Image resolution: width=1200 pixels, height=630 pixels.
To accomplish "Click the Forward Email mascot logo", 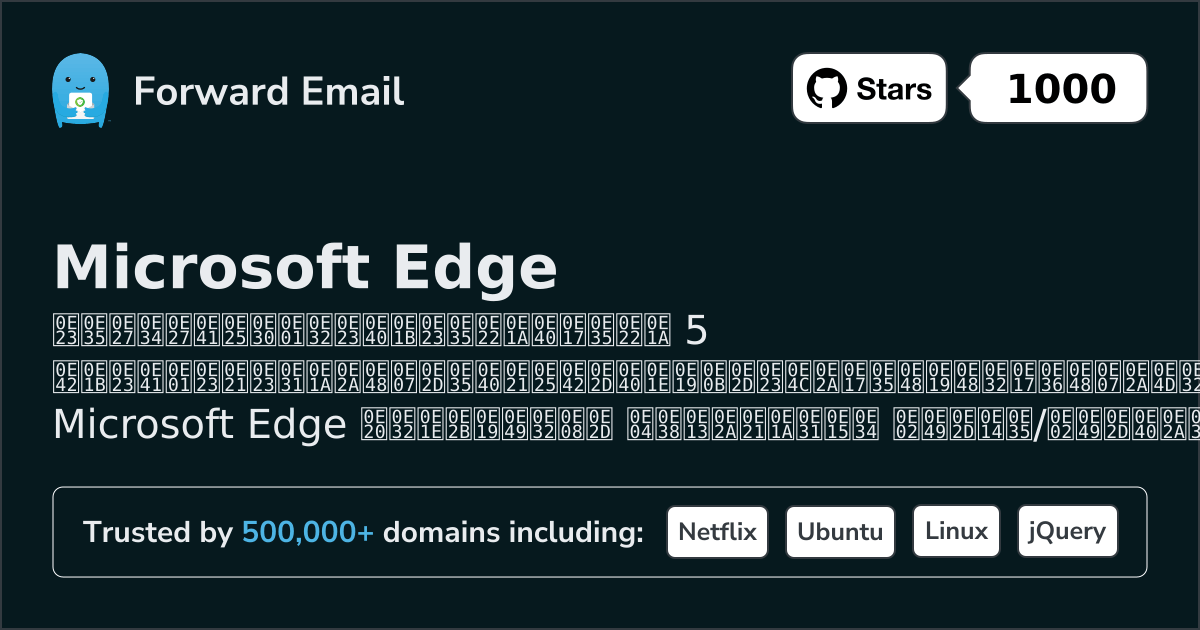I will click(x=79, y=91).
